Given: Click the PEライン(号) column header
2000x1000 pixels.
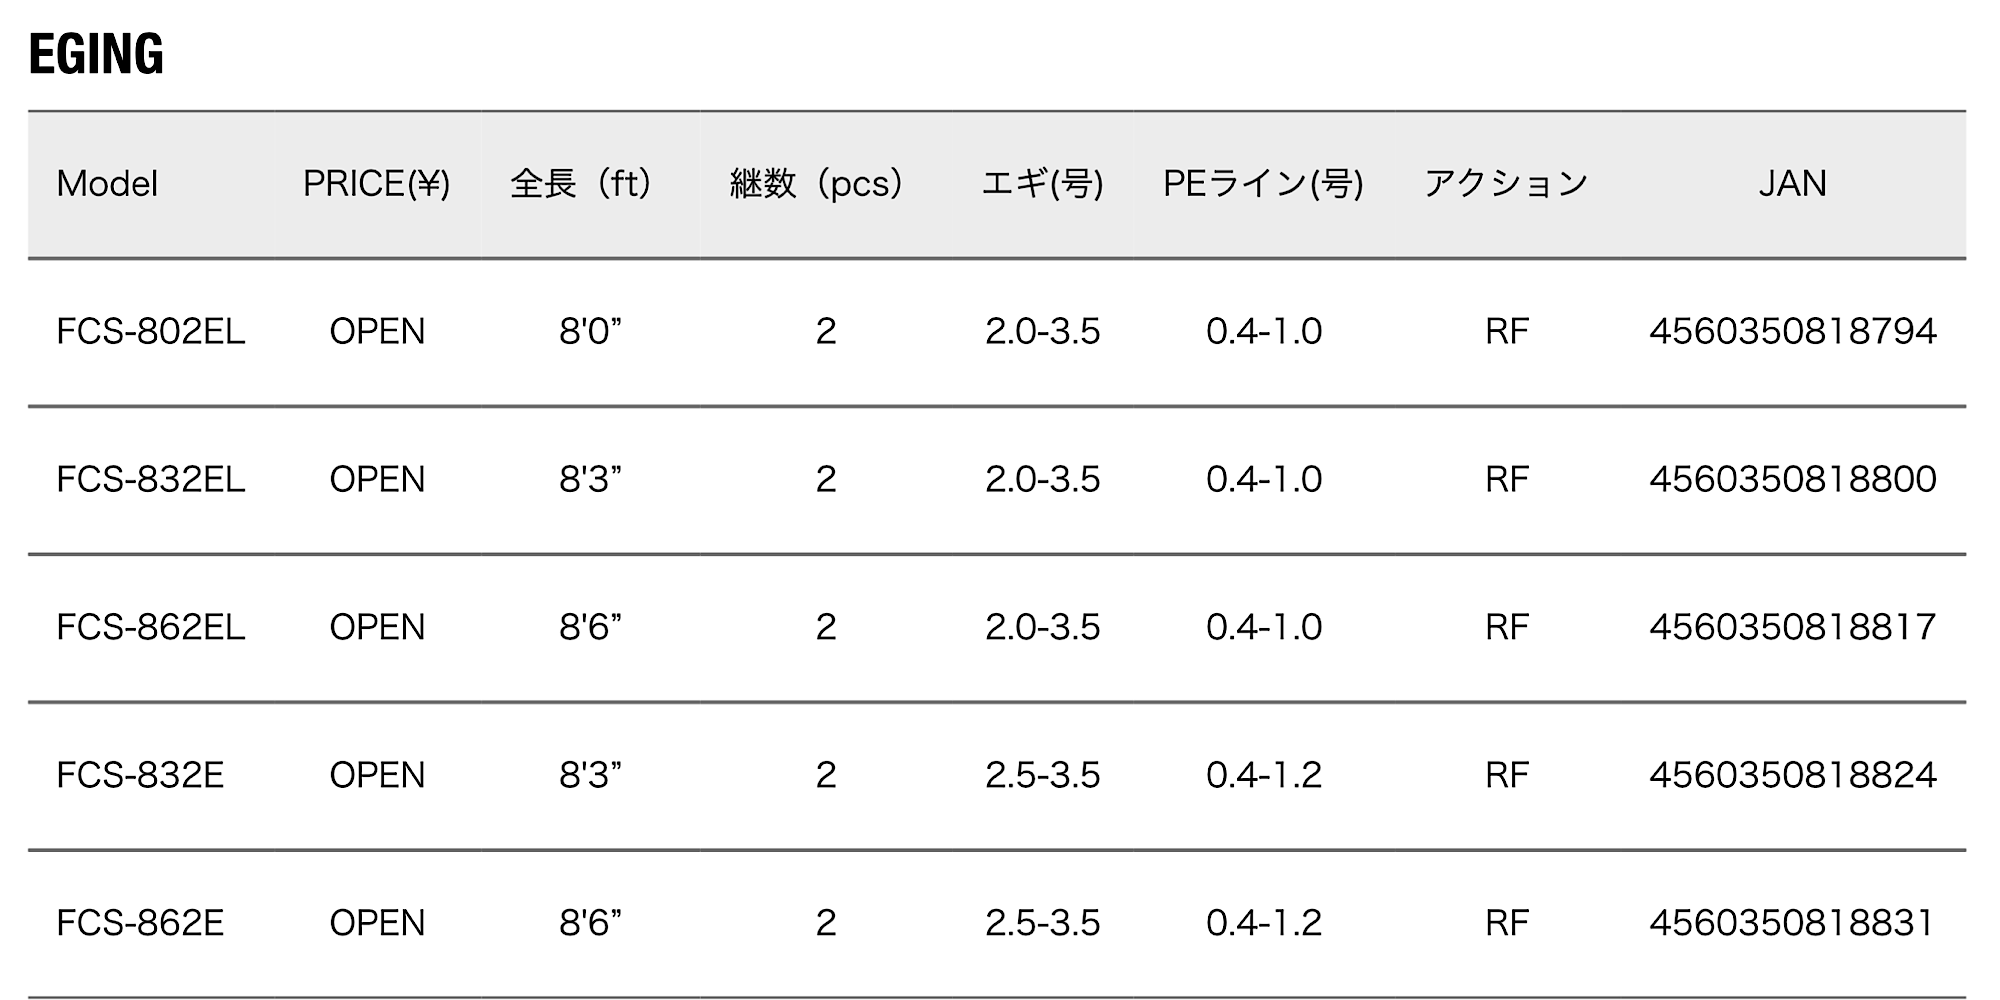Looking at the screenshot, I should (1263, 184).
